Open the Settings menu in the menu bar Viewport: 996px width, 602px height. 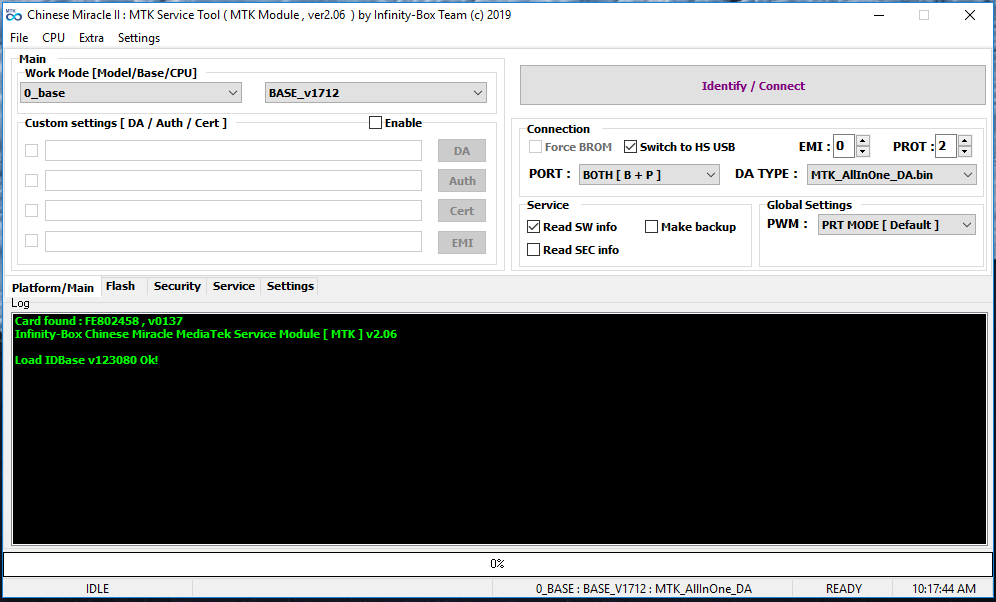[138, 37]
